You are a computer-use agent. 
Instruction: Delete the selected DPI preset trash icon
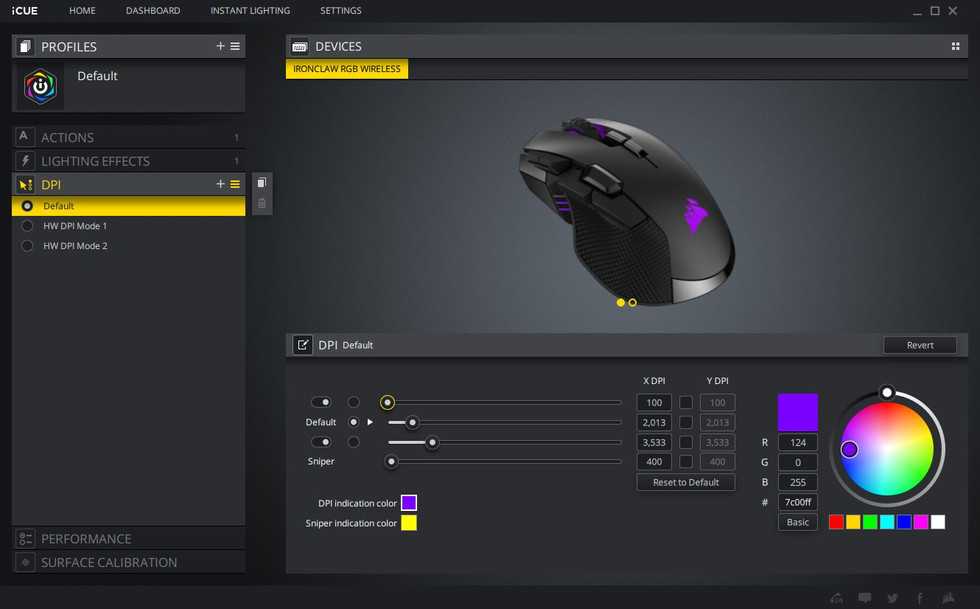point(262,203)
